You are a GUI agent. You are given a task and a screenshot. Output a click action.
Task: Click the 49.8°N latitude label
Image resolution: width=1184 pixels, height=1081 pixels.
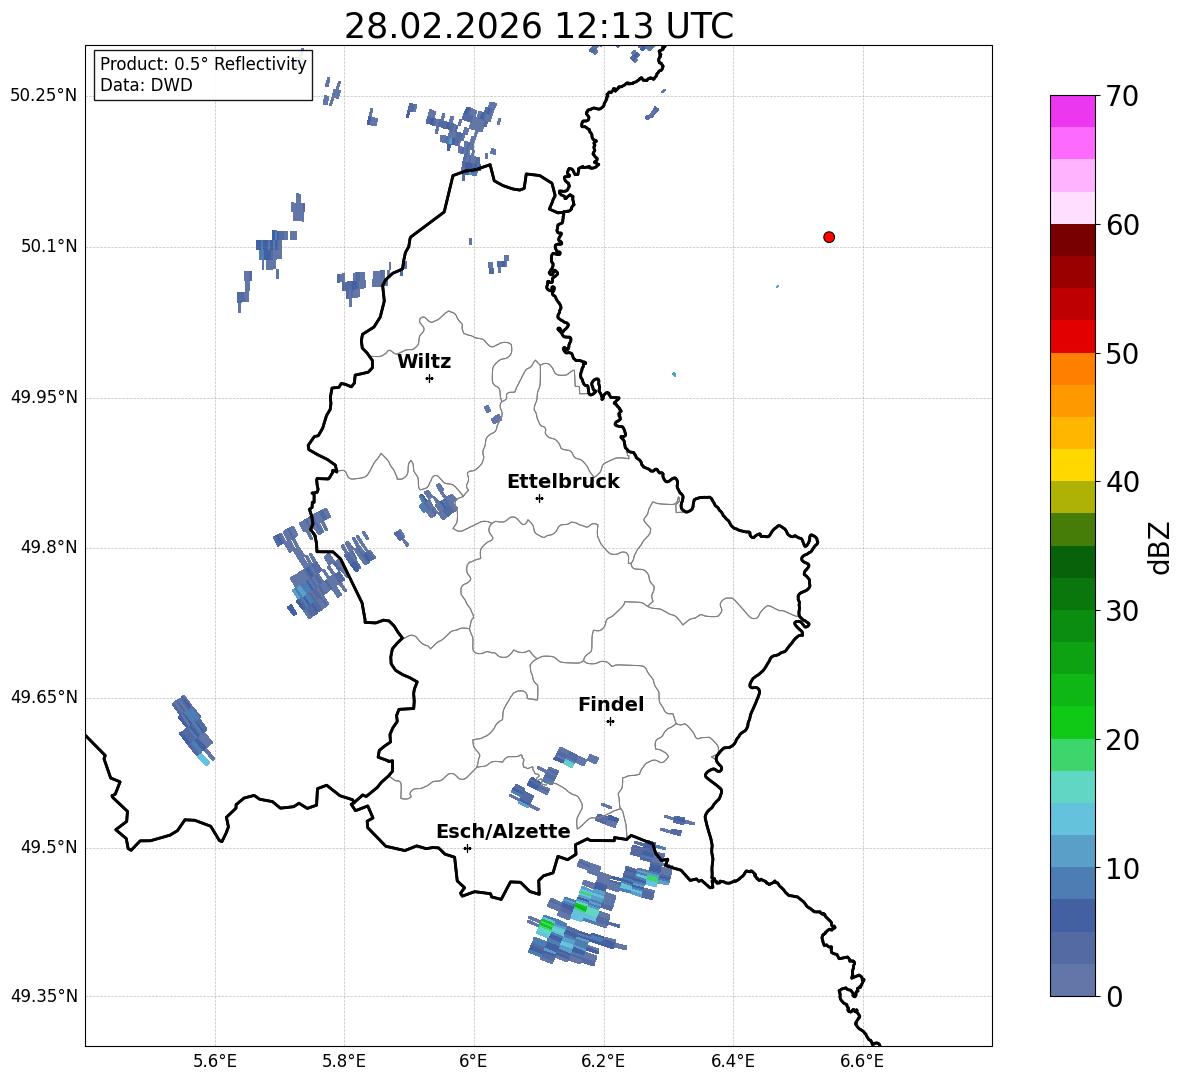pos(49,547)
